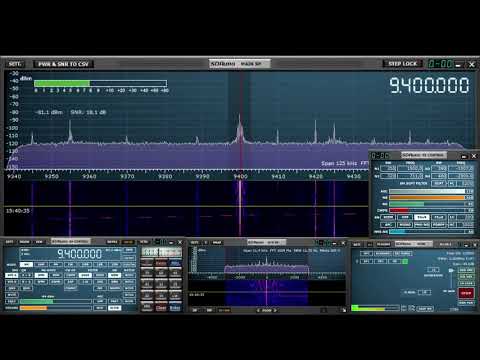The height and width of the screenshot is (360, 480).
Task: Click MEM PAN in the Main window
Action: pyautogui.click(x=466, y=303)
